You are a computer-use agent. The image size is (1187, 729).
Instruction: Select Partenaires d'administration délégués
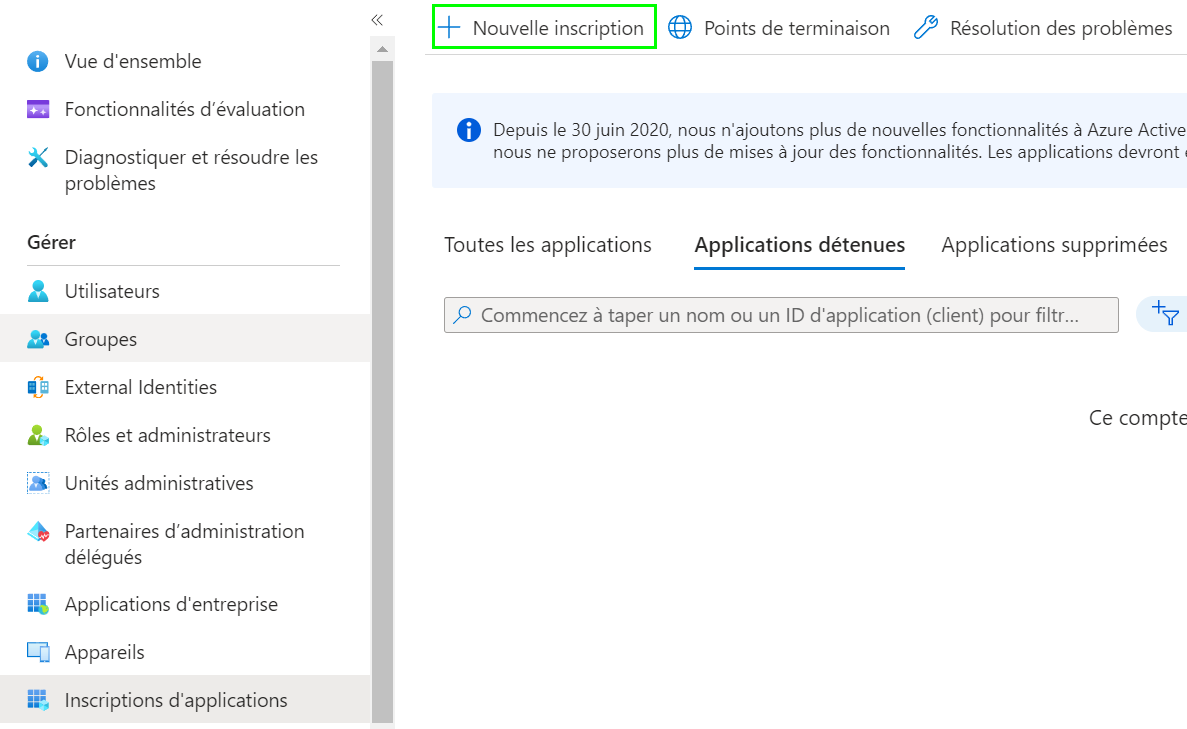point(39,531)
